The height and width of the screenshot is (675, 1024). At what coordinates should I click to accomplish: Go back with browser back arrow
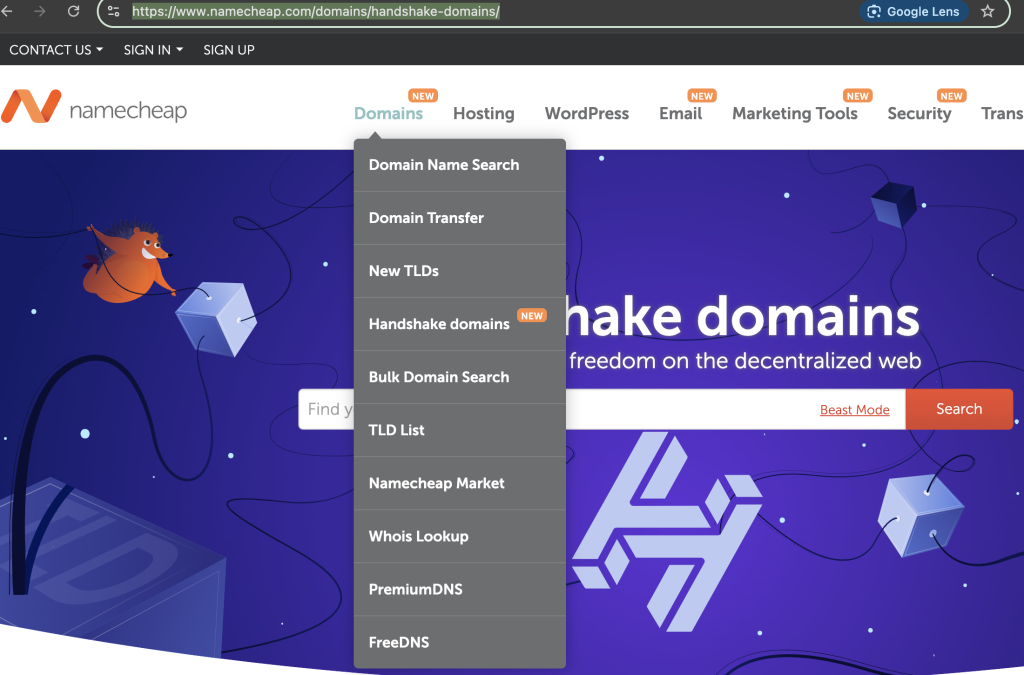(8, 12)
